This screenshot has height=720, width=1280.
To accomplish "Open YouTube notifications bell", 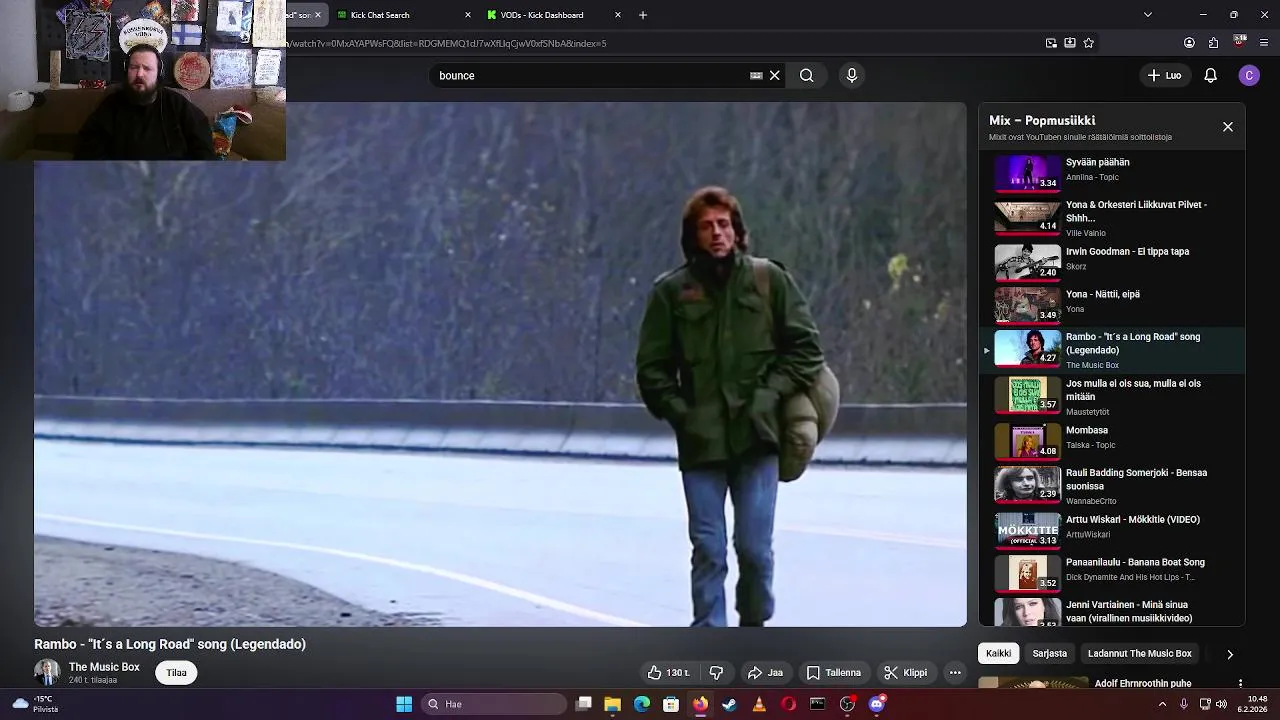I will (1210, 75).
